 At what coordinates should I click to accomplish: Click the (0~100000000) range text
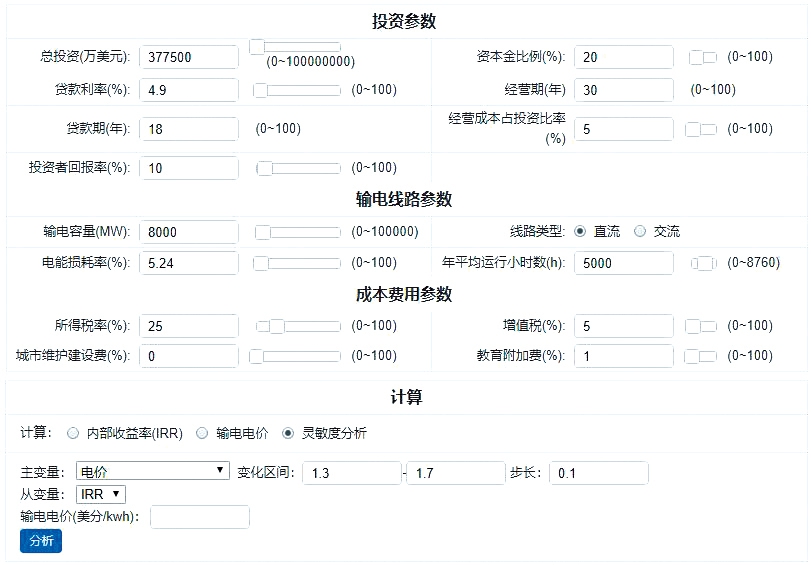coord(310,62)
